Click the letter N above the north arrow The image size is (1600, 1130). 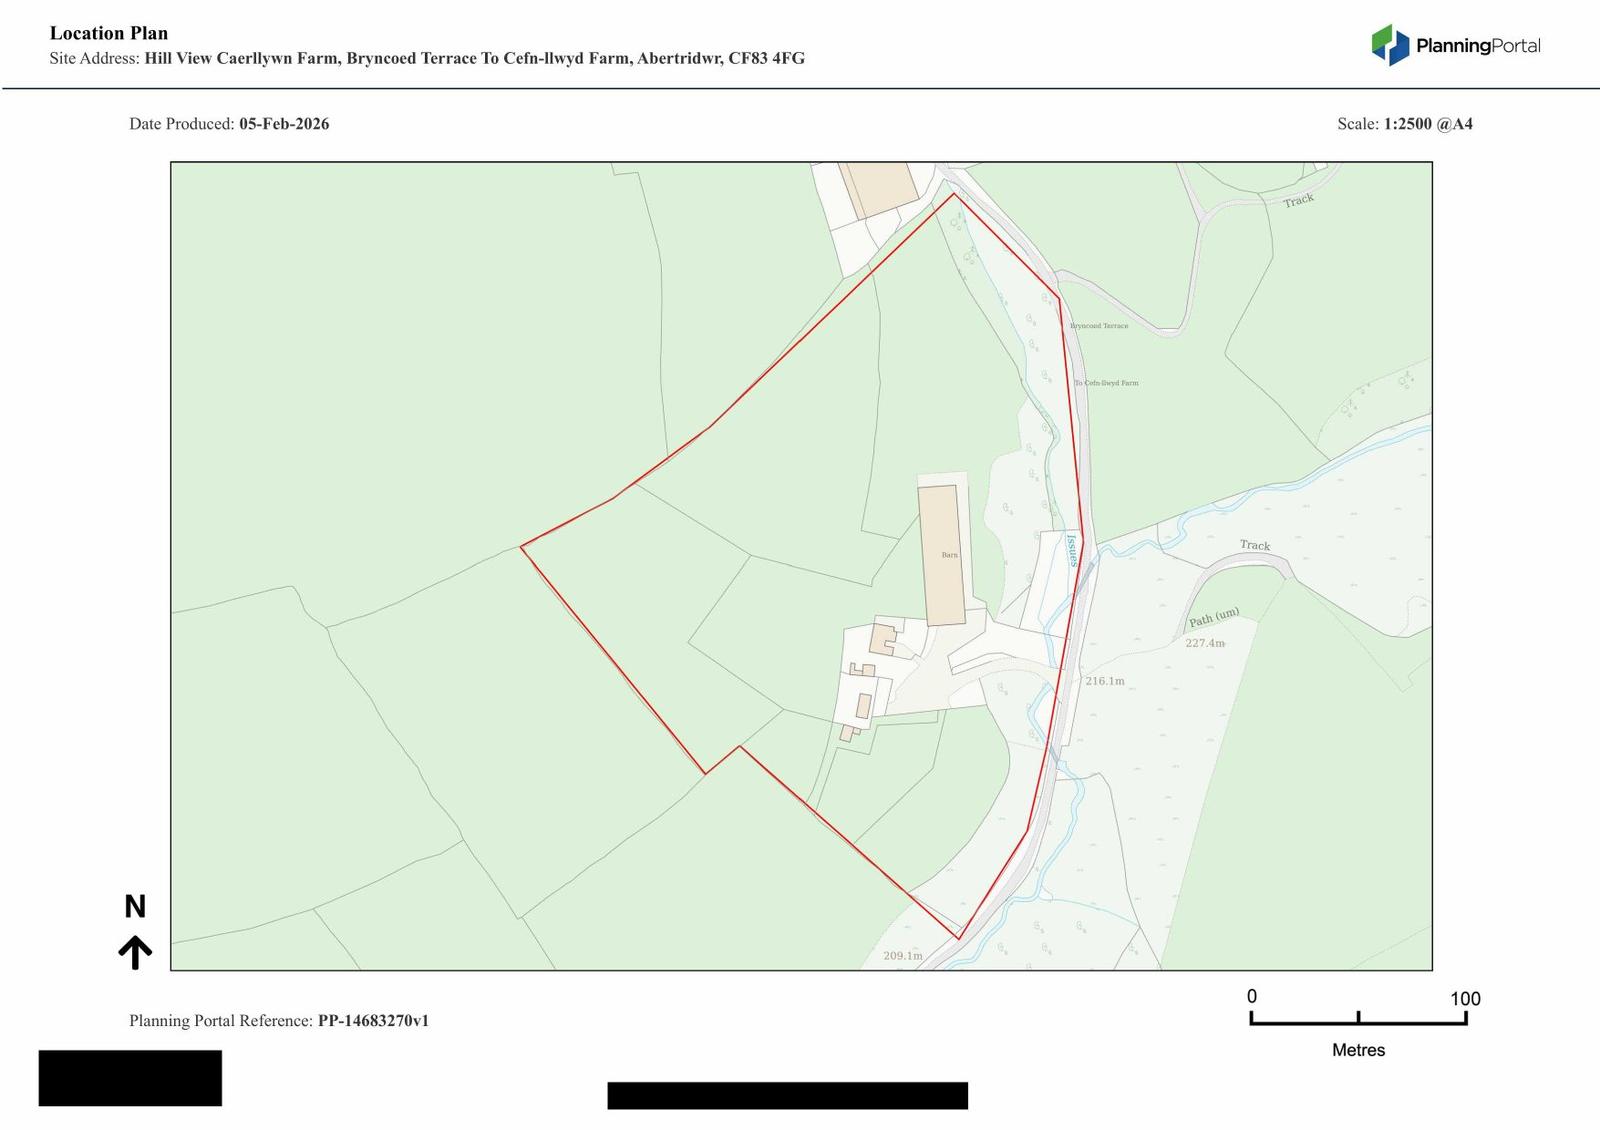tap(135, 907)
